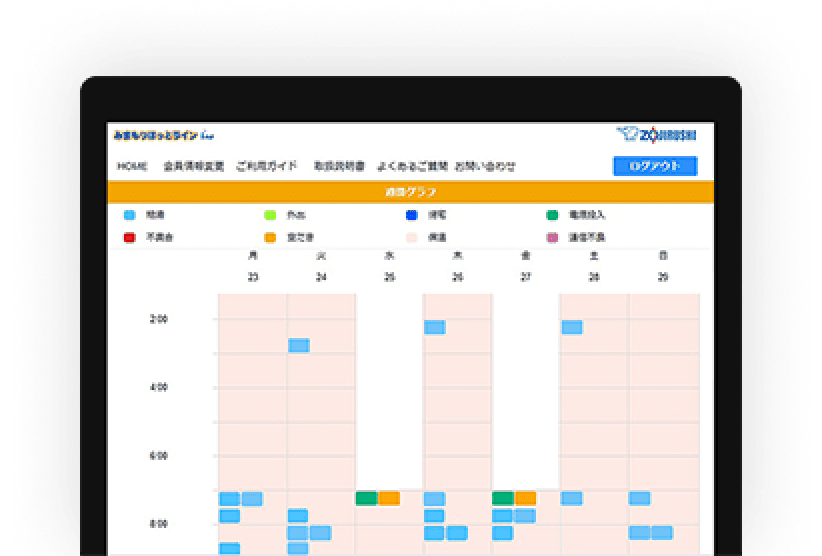Select the green power-on marker on Wednesday 25
822x556 pixels.
click(x=366, y=498)
